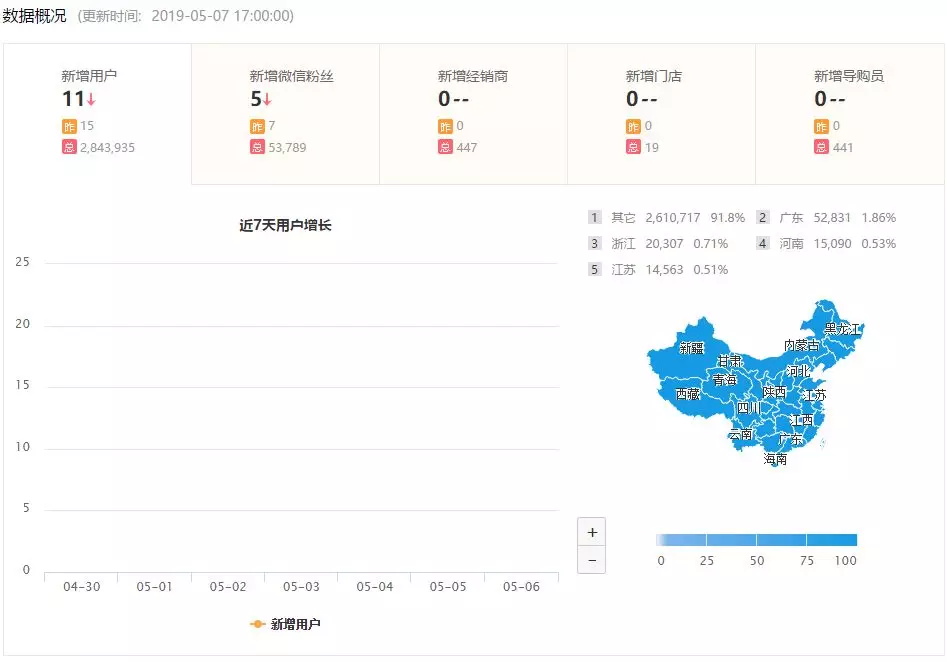Image resolution: width=947 pixels, height=662 pixels.
Task: Click the 04-30 axis date label
Action: point(82,586)
